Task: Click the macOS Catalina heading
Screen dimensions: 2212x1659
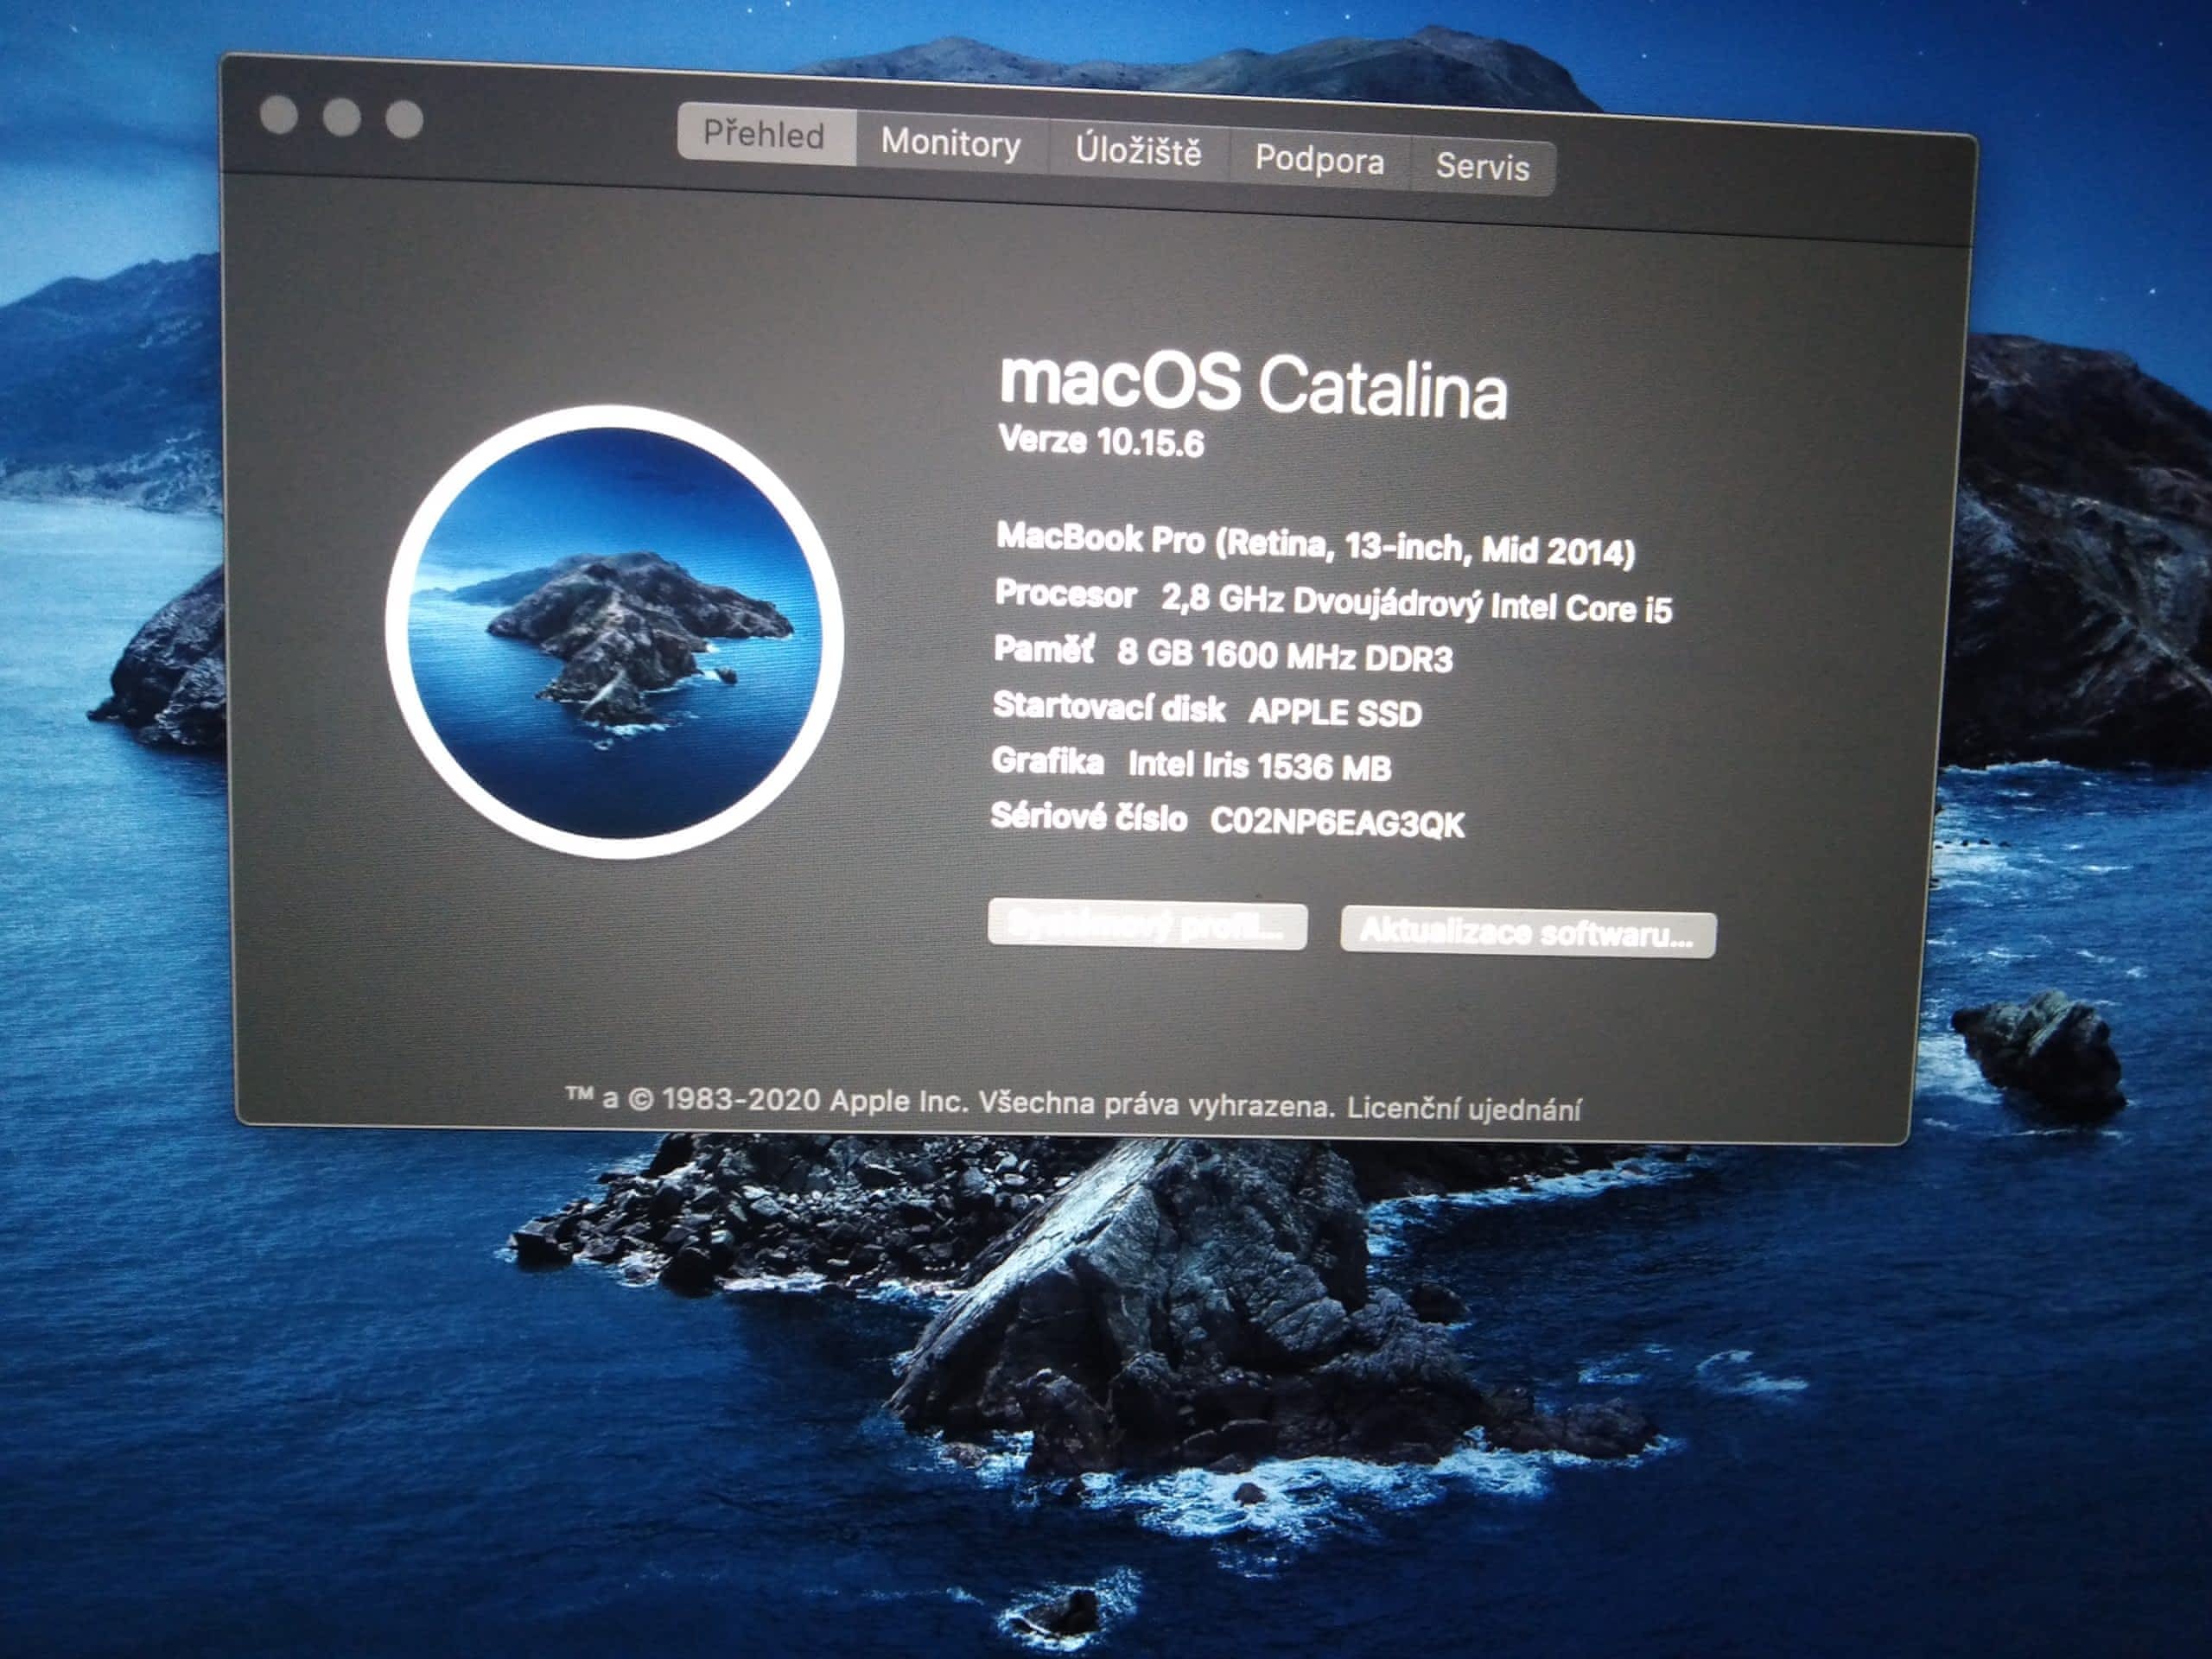Action: 1252,385
